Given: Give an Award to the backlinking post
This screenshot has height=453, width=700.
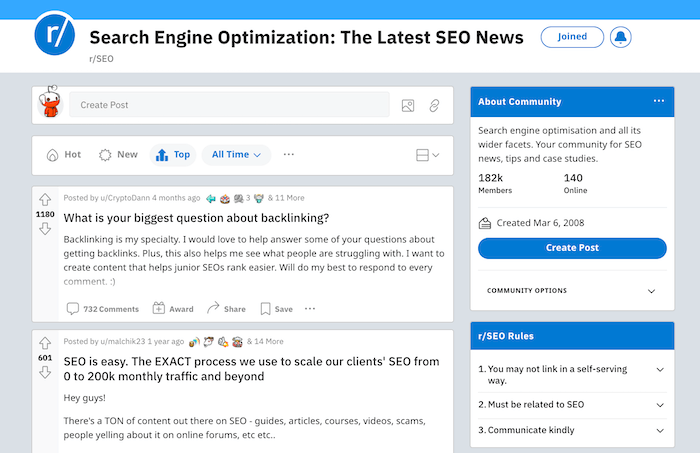Looking at the screenshot, I should coord(173,309).
